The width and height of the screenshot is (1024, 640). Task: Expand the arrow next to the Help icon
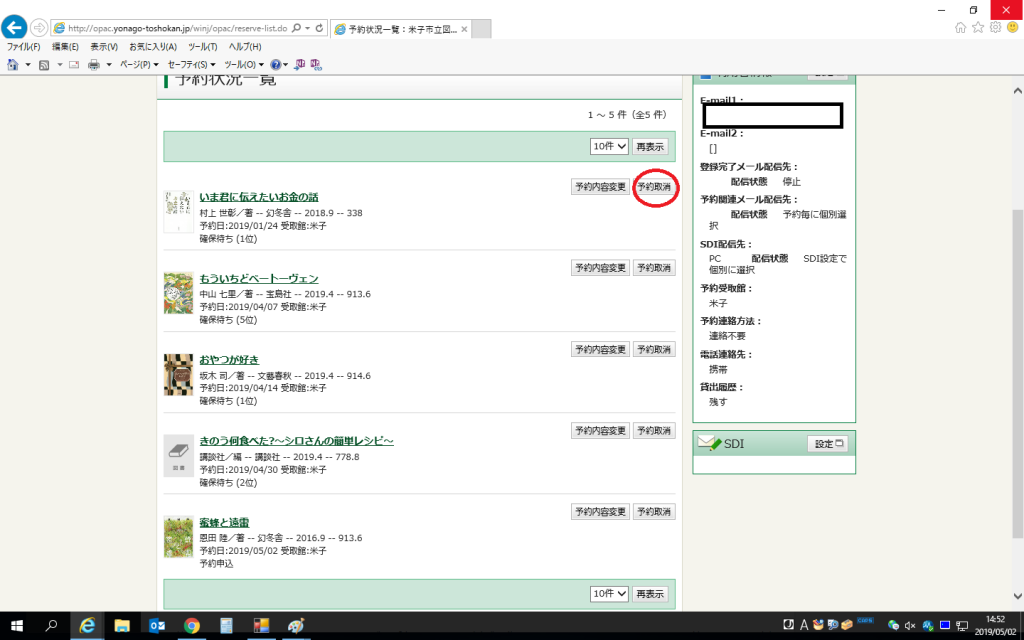coord(285,65)
